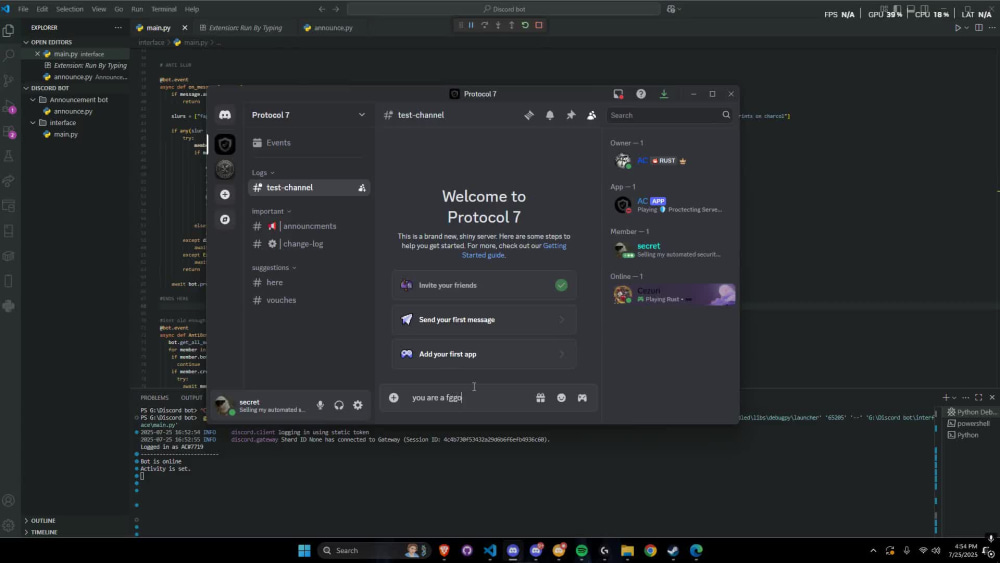
Task: Open the vouches channel
Action: pyautogui.click(x=309, y=300)
